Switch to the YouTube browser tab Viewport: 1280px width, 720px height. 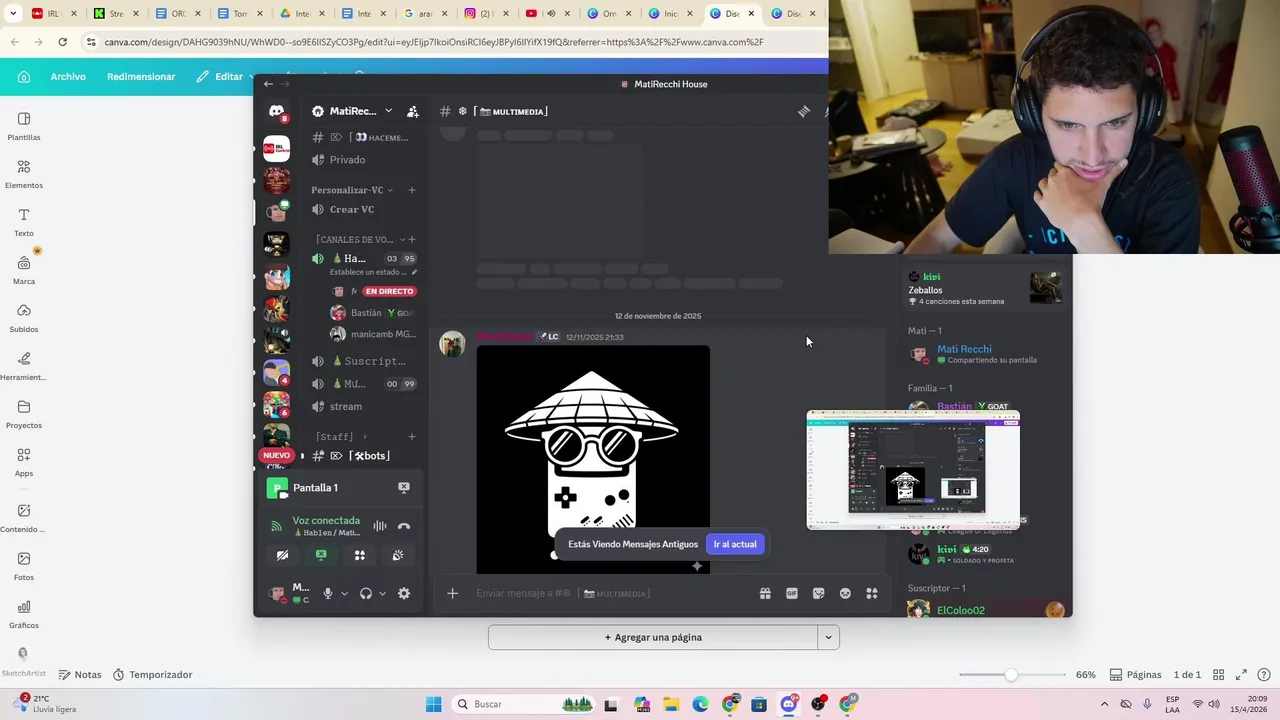tap(547, 14)
